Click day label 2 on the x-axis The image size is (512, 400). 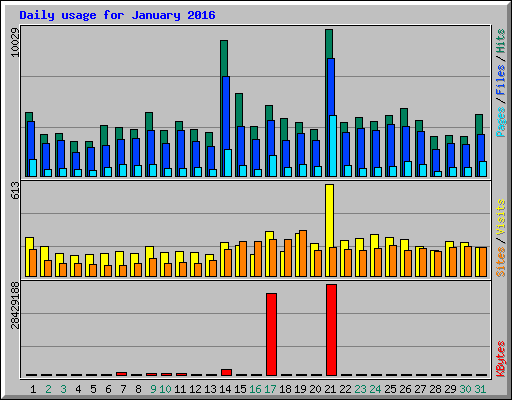coord(48,389)
